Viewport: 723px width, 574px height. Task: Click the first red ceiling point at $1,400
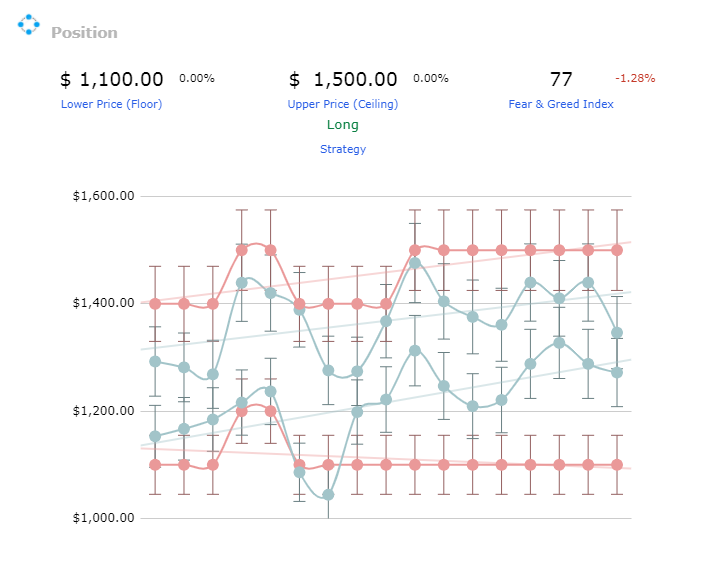155,304
